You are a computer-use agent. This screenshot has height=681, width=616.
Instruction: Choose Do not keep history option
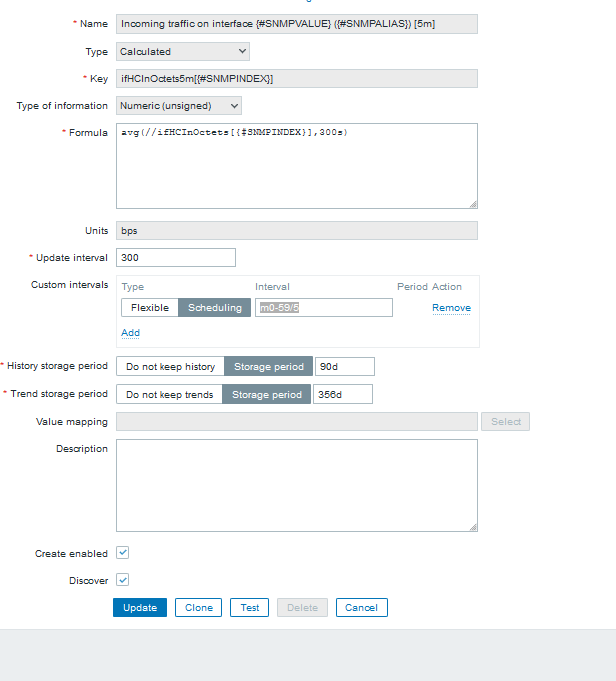click(x=170, y=367)
